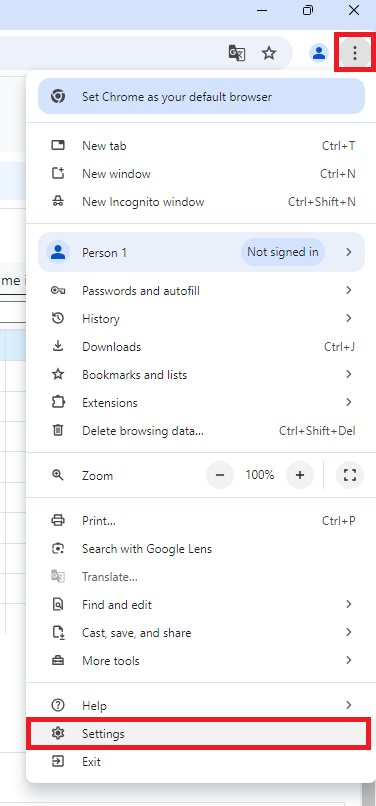Click the Find and edit icon
The height and width of the screenshot is (806, 376).
[x=58, y=604]
